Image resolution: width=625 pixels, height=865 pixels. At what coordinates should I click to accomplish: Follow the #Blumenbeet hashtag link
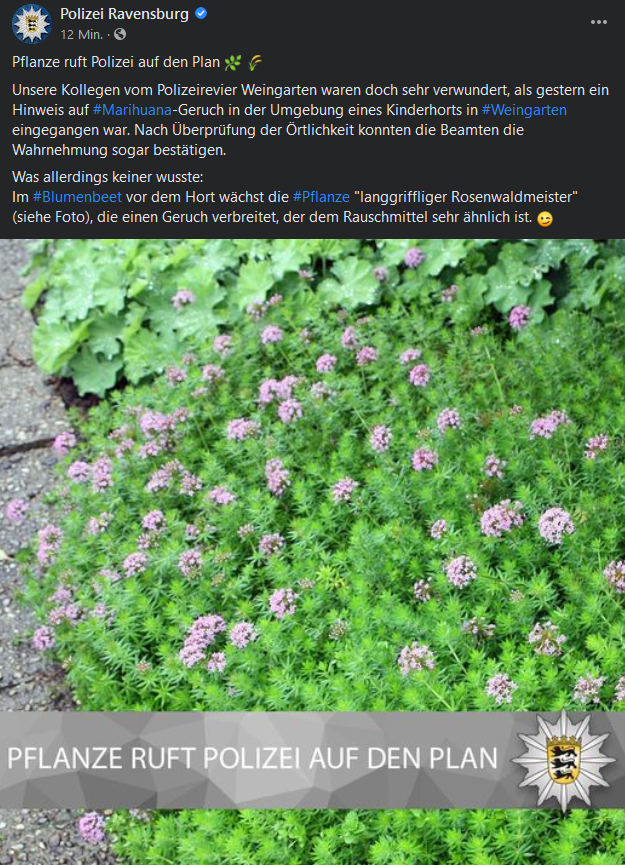(x=77, y=197)
